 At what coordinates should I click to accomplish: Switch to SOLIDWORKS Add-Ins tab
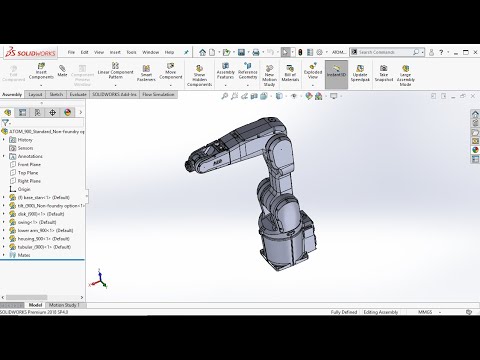(x=114, y=95)
